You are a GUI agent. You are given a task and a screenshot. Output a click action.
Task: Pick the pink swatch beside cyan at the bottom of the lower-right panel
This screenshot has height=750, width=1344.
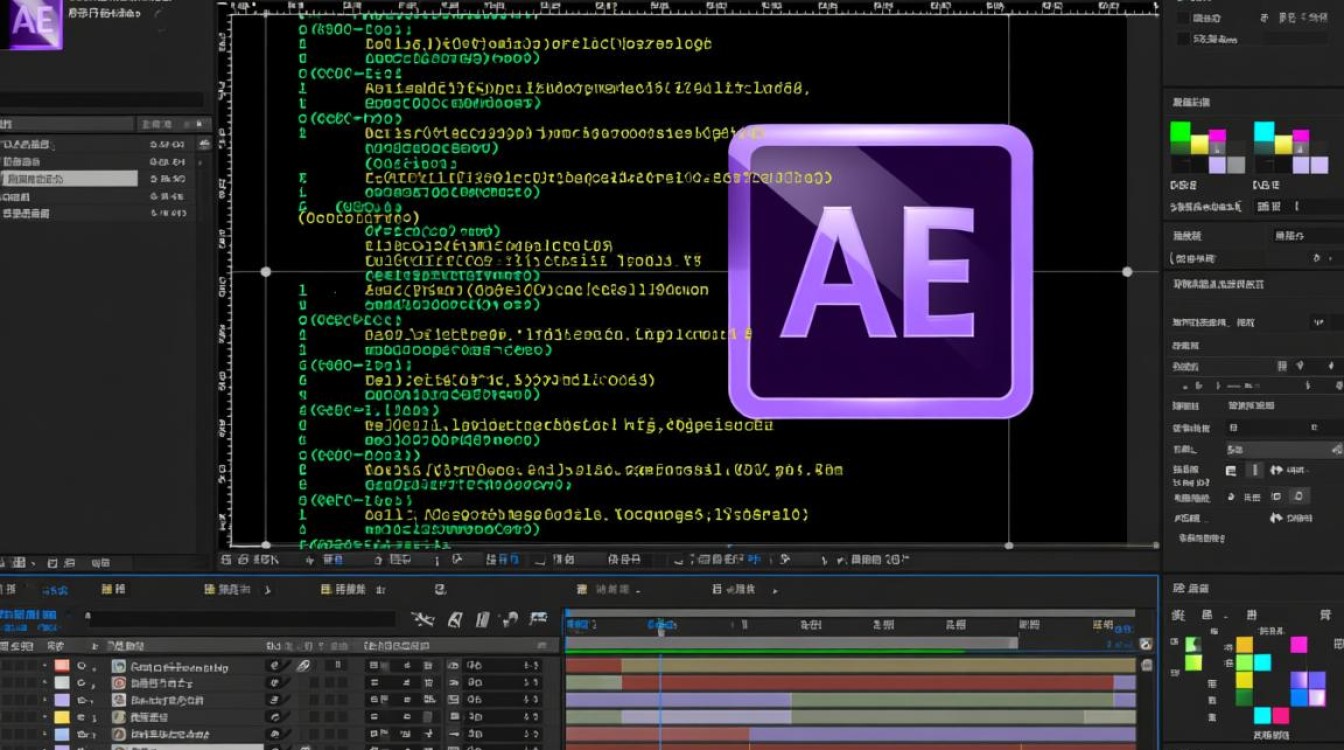(1281, 716)
